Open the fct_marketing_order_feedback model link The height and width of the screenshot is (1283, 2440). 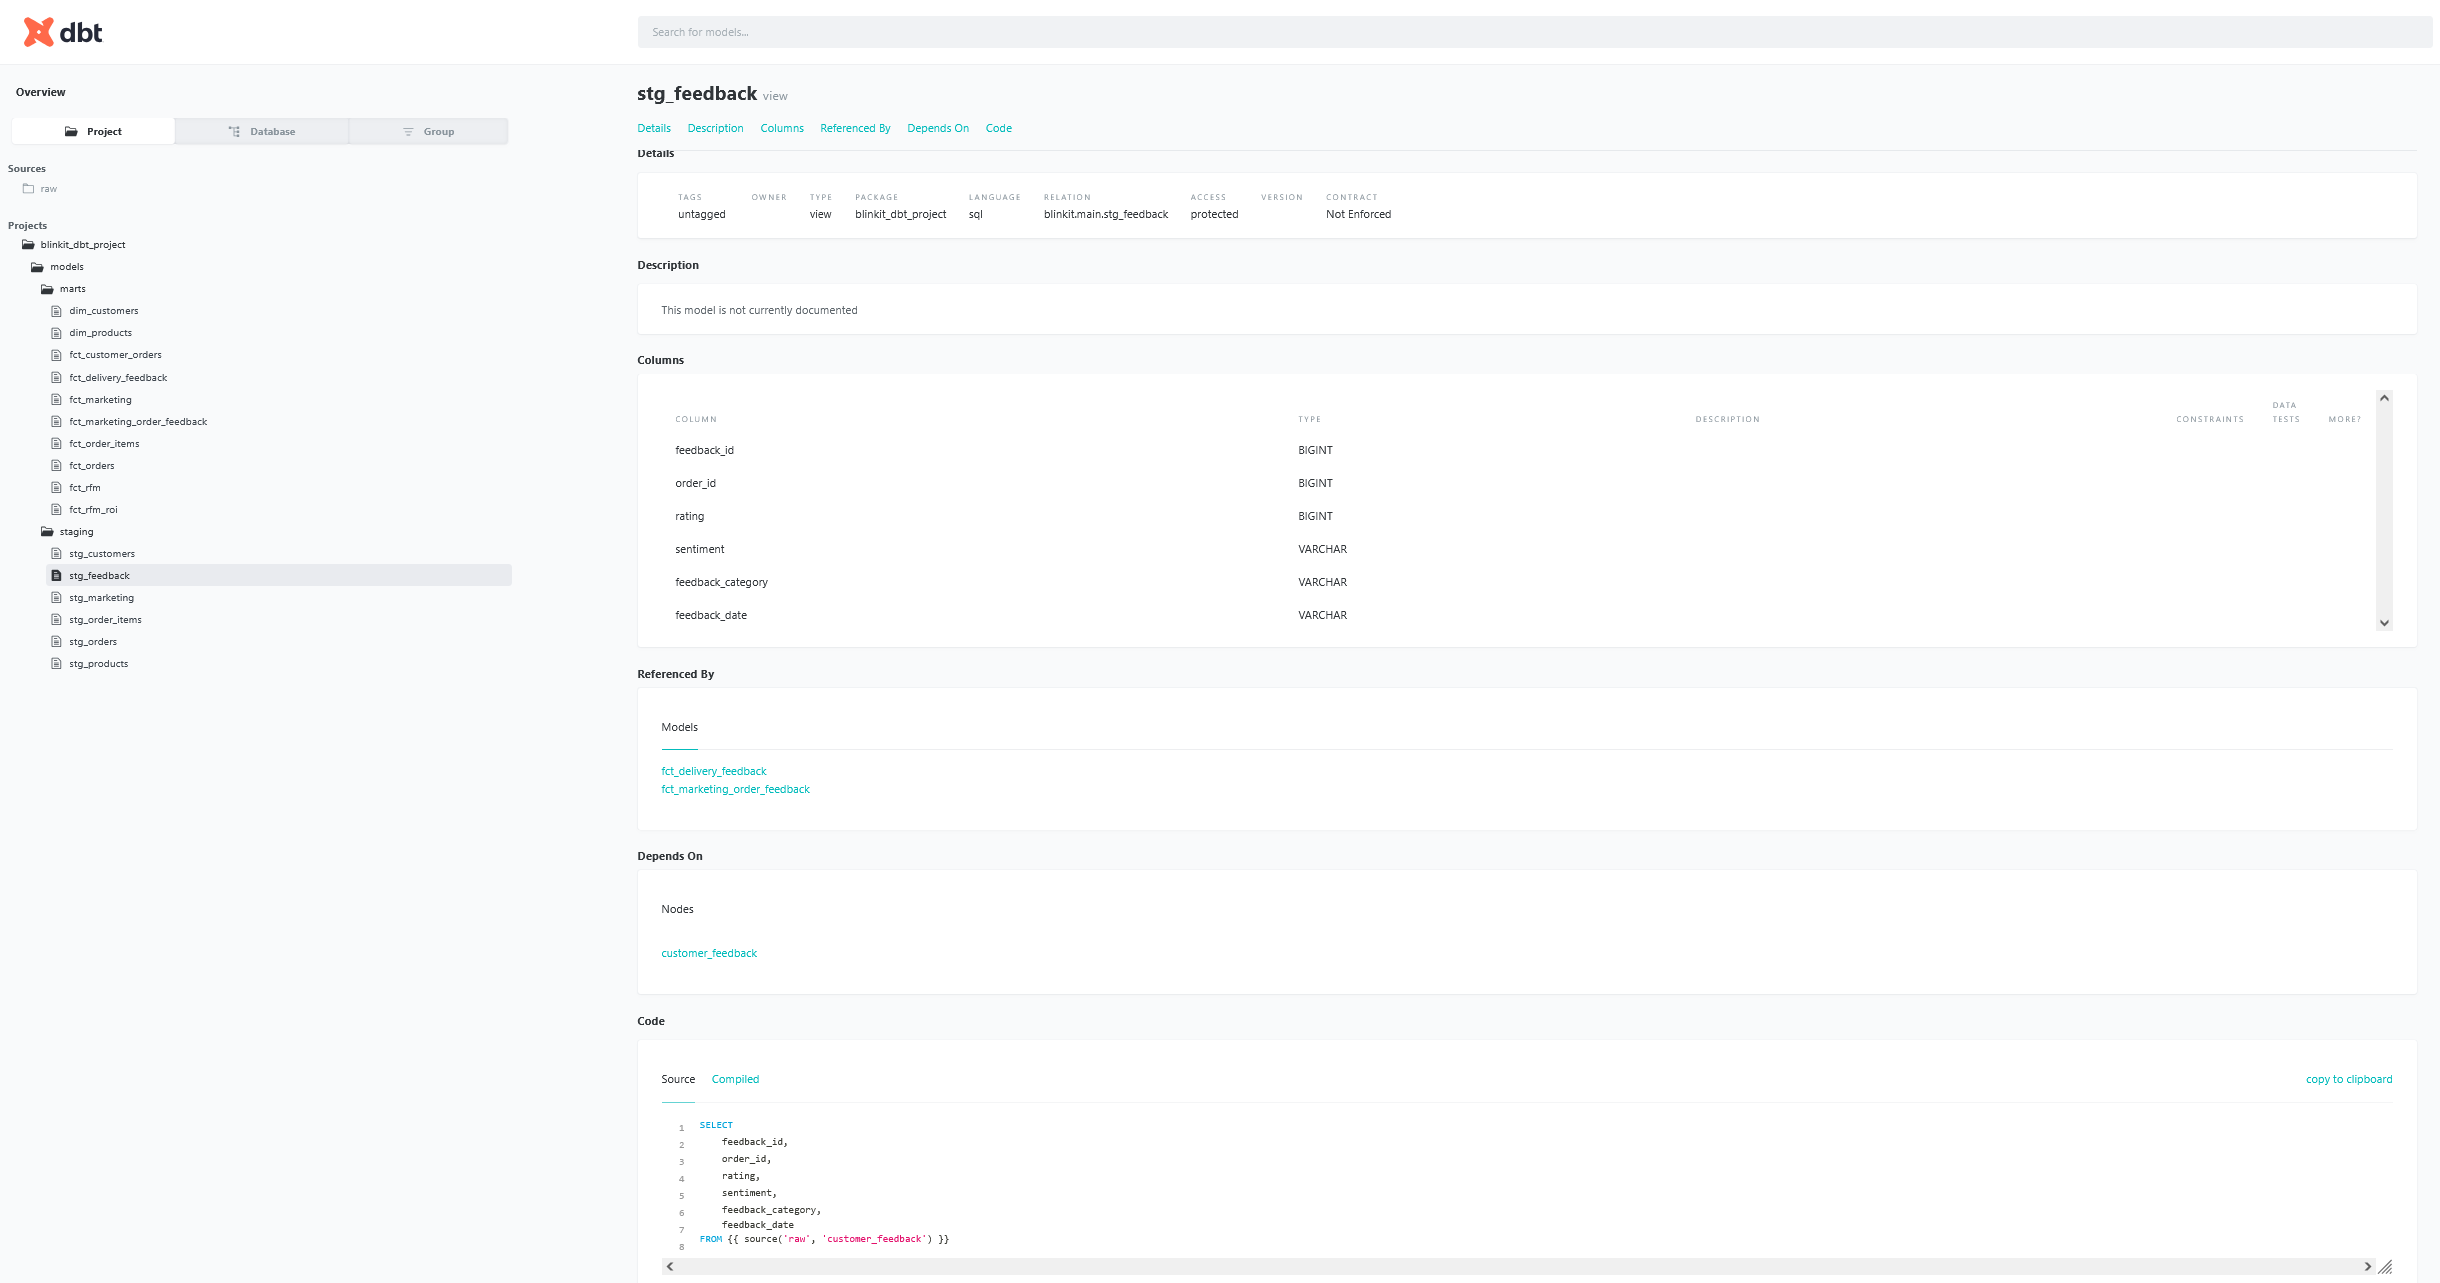[735, 789]
